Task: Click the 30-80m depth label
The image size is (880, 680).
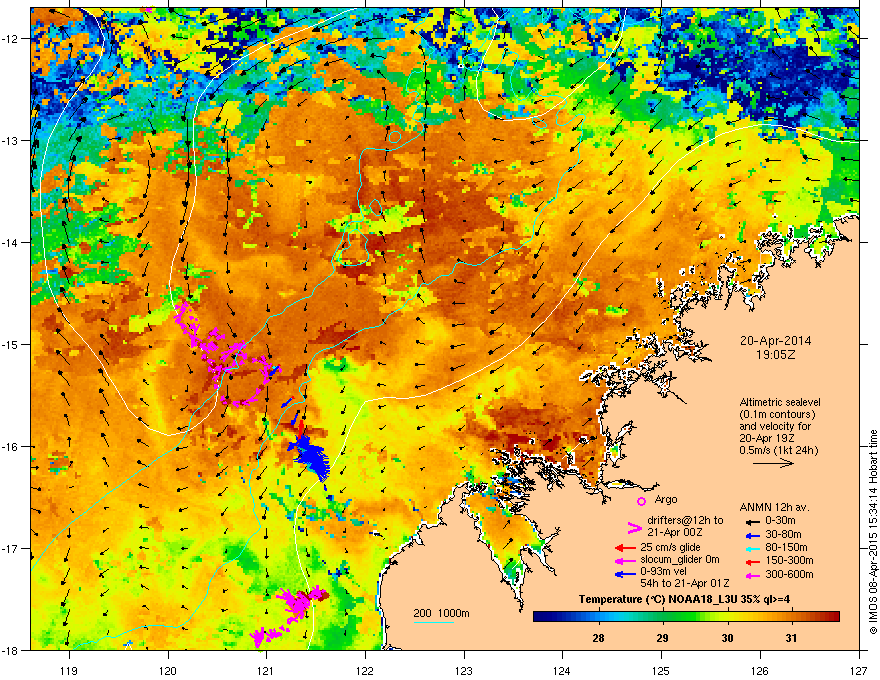Action: tap(783, 535)
